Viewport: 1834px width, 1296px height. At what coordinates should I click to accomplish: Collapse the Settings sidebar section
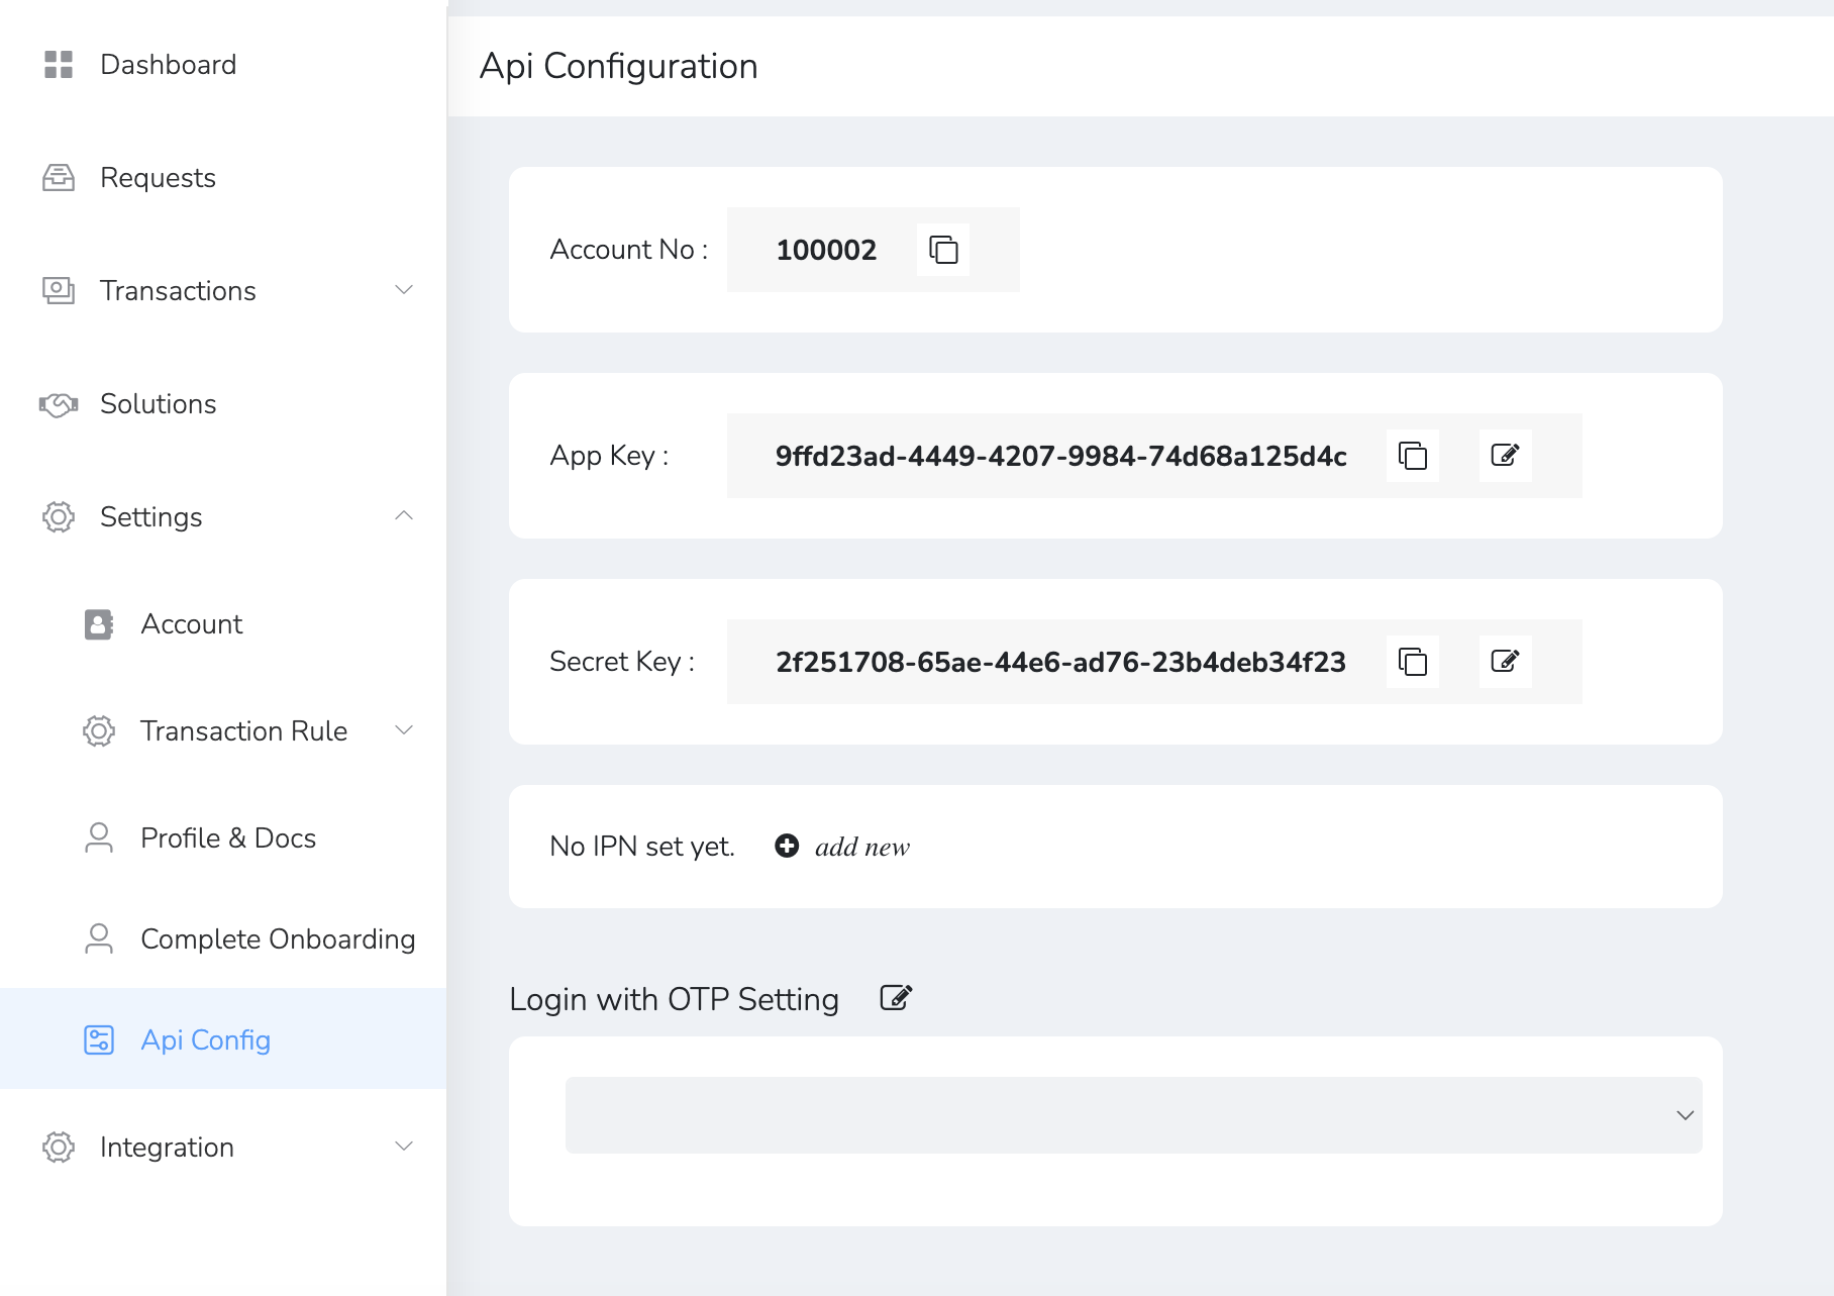click(404, 516)
